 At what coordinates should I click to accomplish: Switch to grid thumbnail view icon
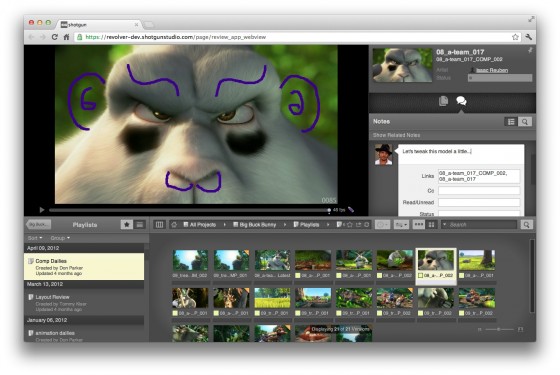coord(431,225)
